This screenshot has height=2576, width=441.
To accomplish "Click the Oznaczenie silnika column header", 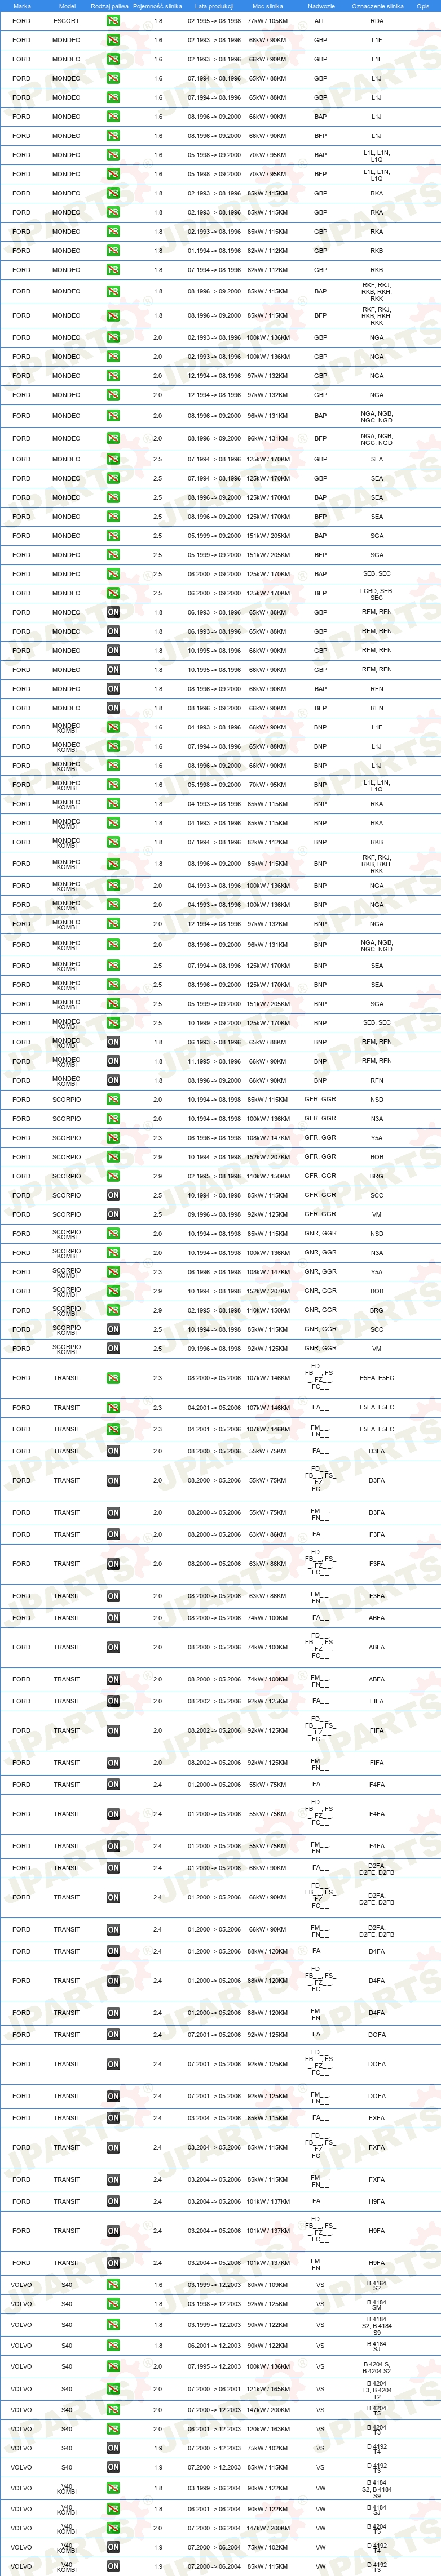I will pos(377,6).
